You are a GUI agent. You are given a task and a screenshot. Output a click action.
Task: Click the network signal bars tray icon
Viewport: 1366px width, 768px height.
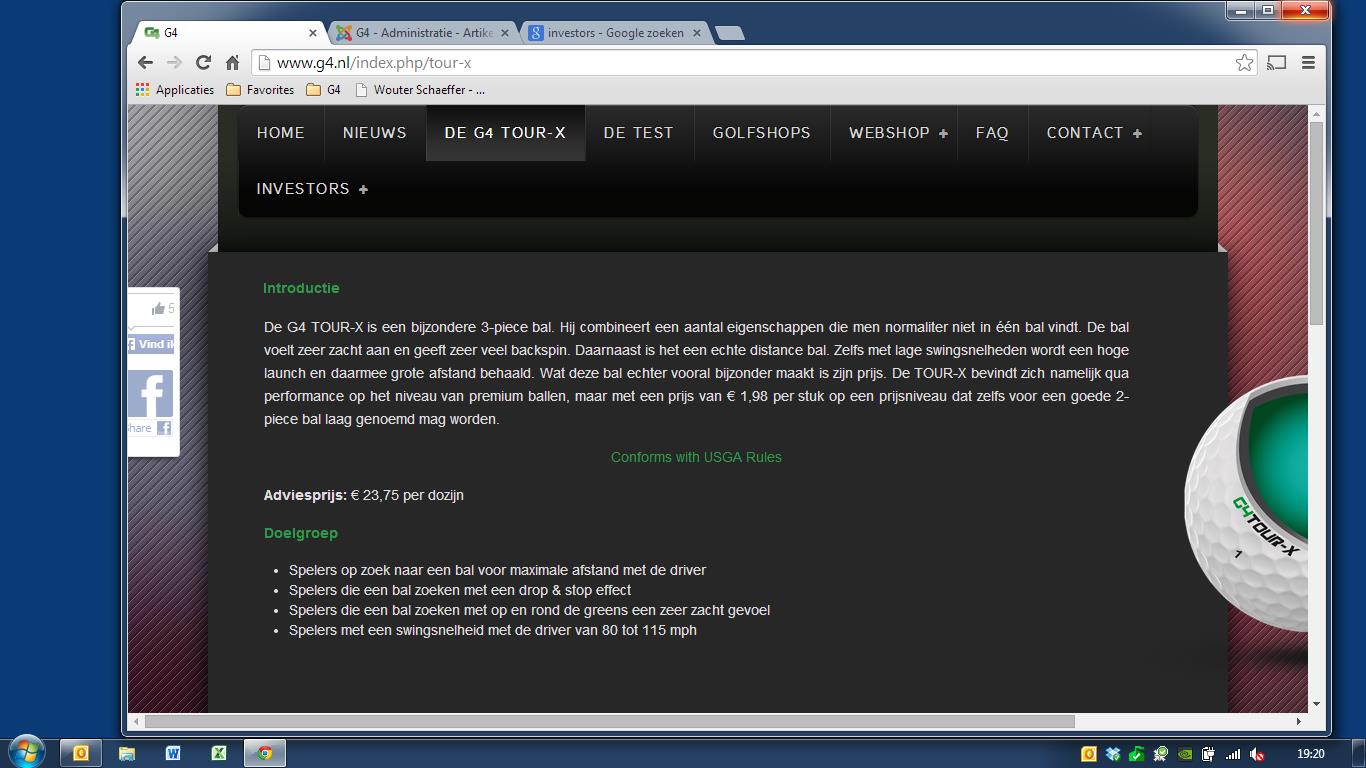click(1233, 754)
